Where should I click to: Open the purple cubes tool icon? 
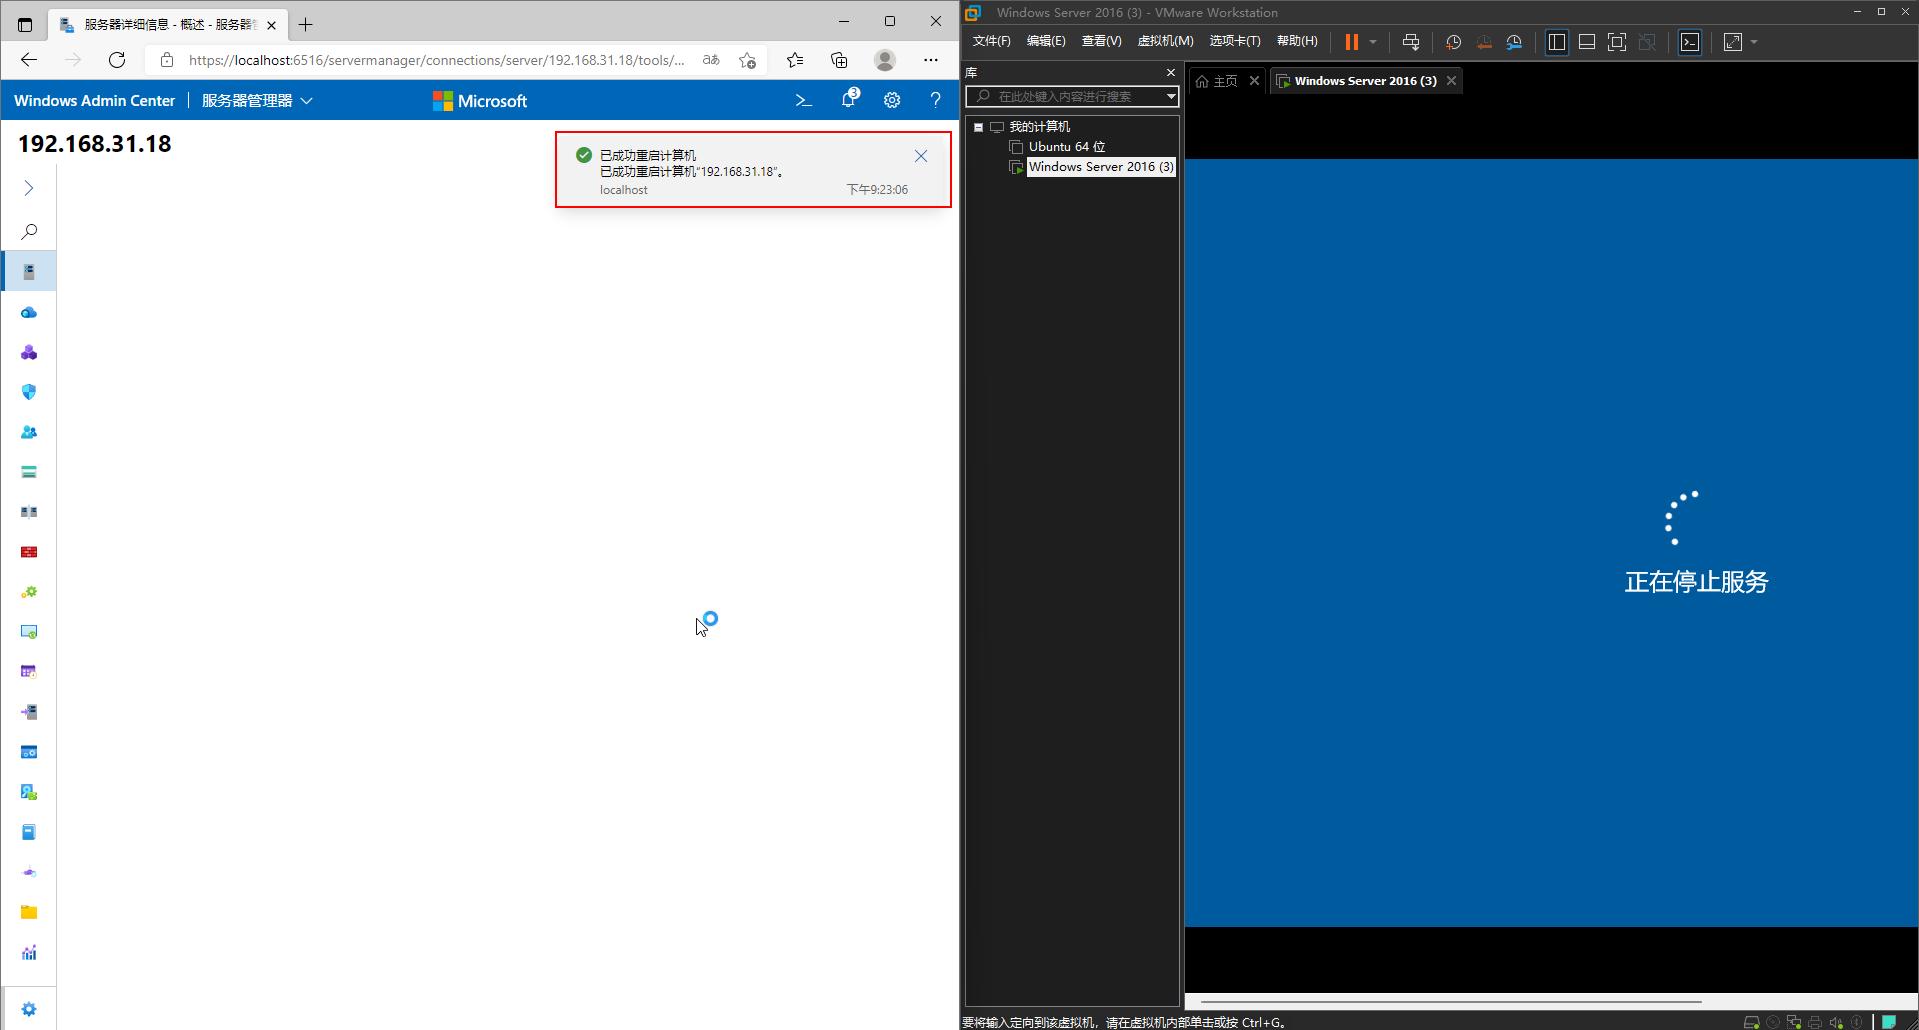coord(29,352)
